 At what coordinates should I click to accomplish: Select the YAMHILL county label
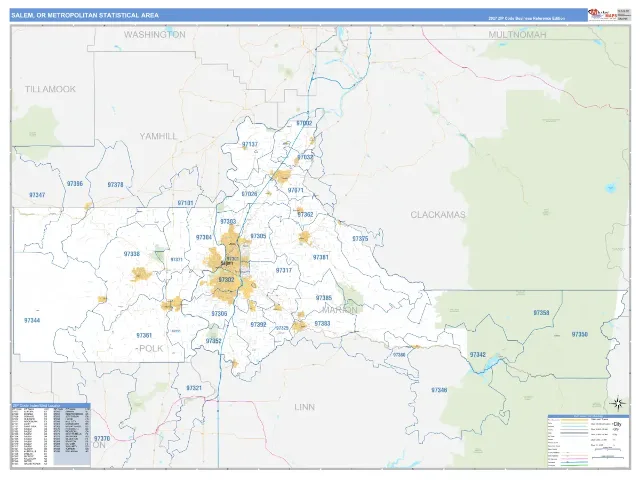point(158,136)
